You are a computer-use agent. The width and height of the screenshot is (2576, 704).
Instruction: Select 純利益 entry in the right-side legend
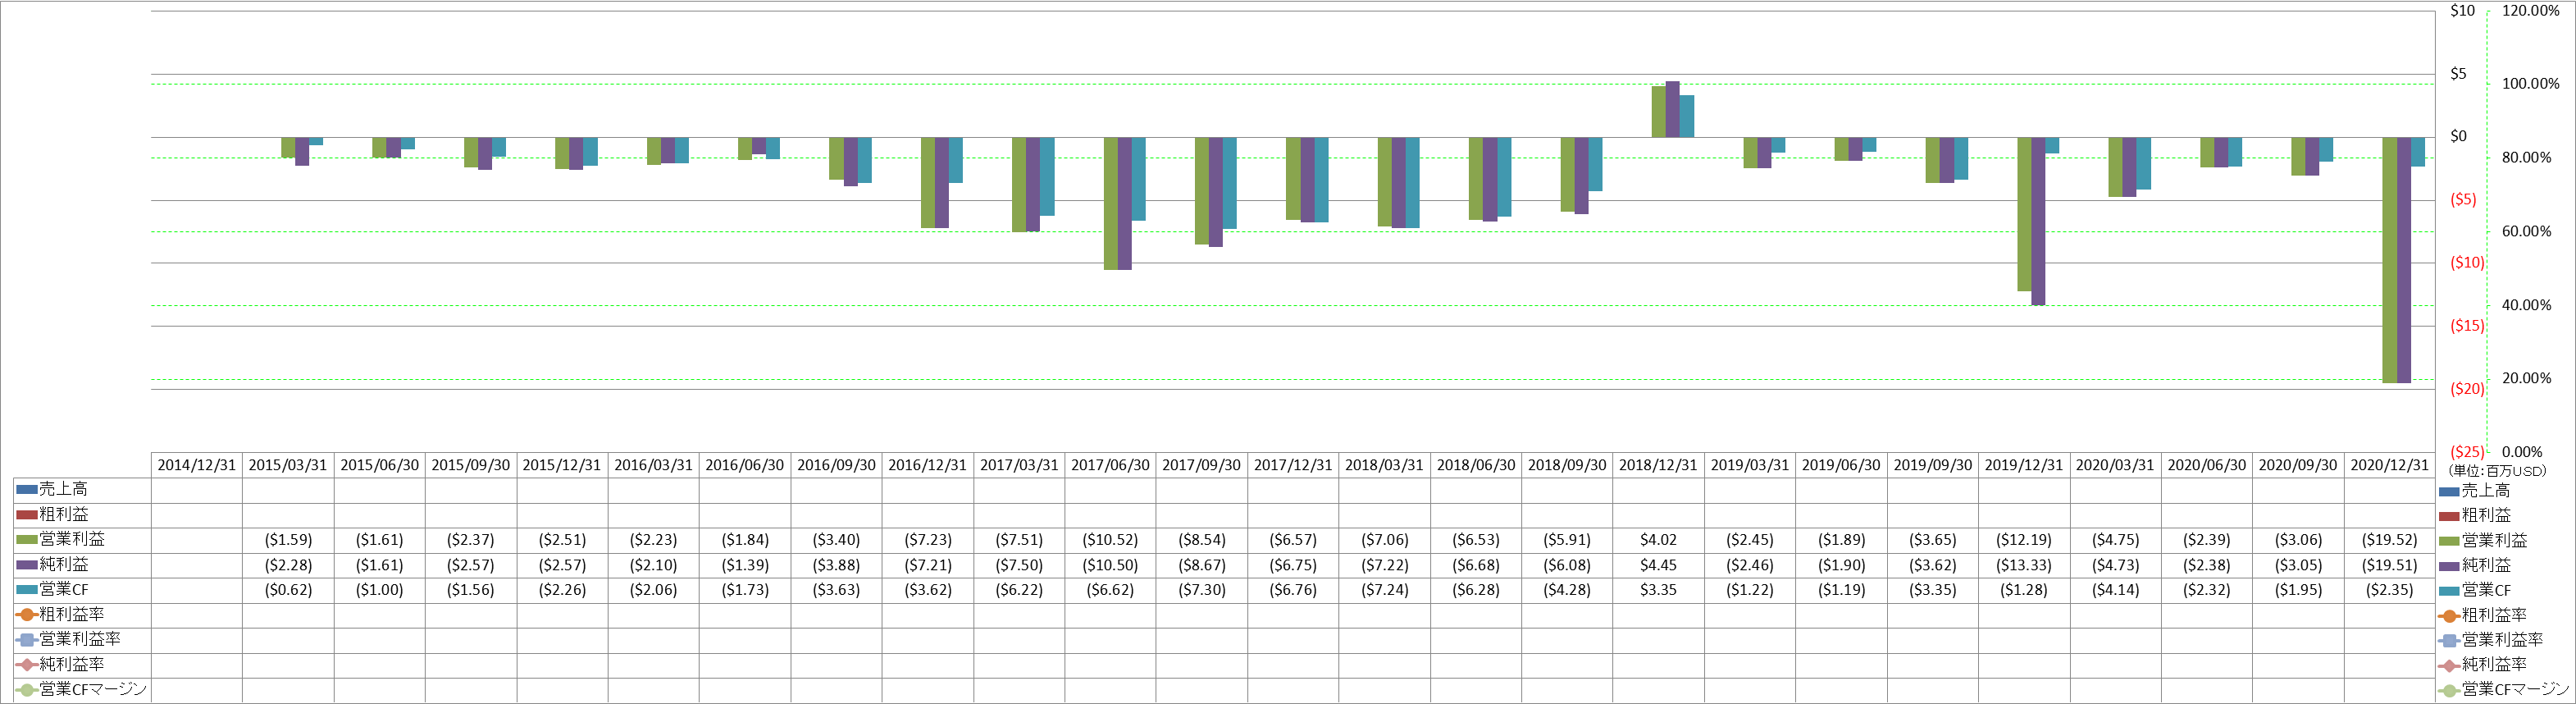click(2475, 566)
